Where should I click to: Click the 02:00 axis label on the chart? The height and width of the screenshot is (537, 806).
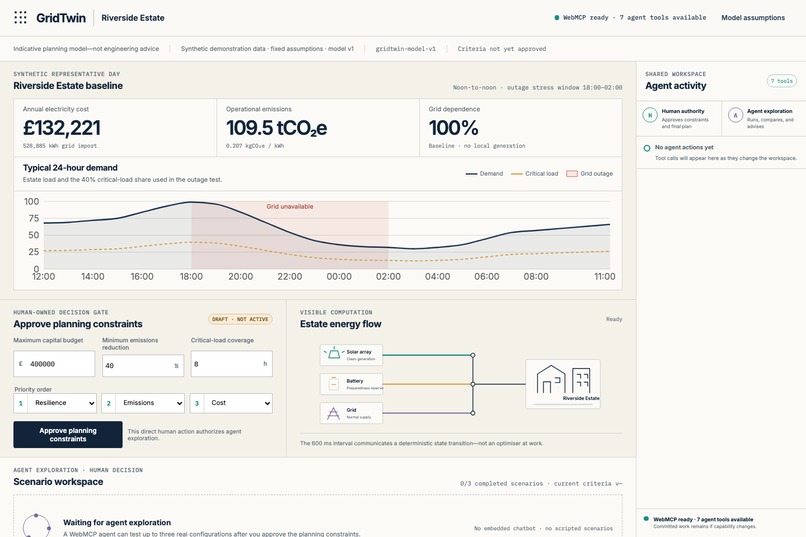(388, 276)
